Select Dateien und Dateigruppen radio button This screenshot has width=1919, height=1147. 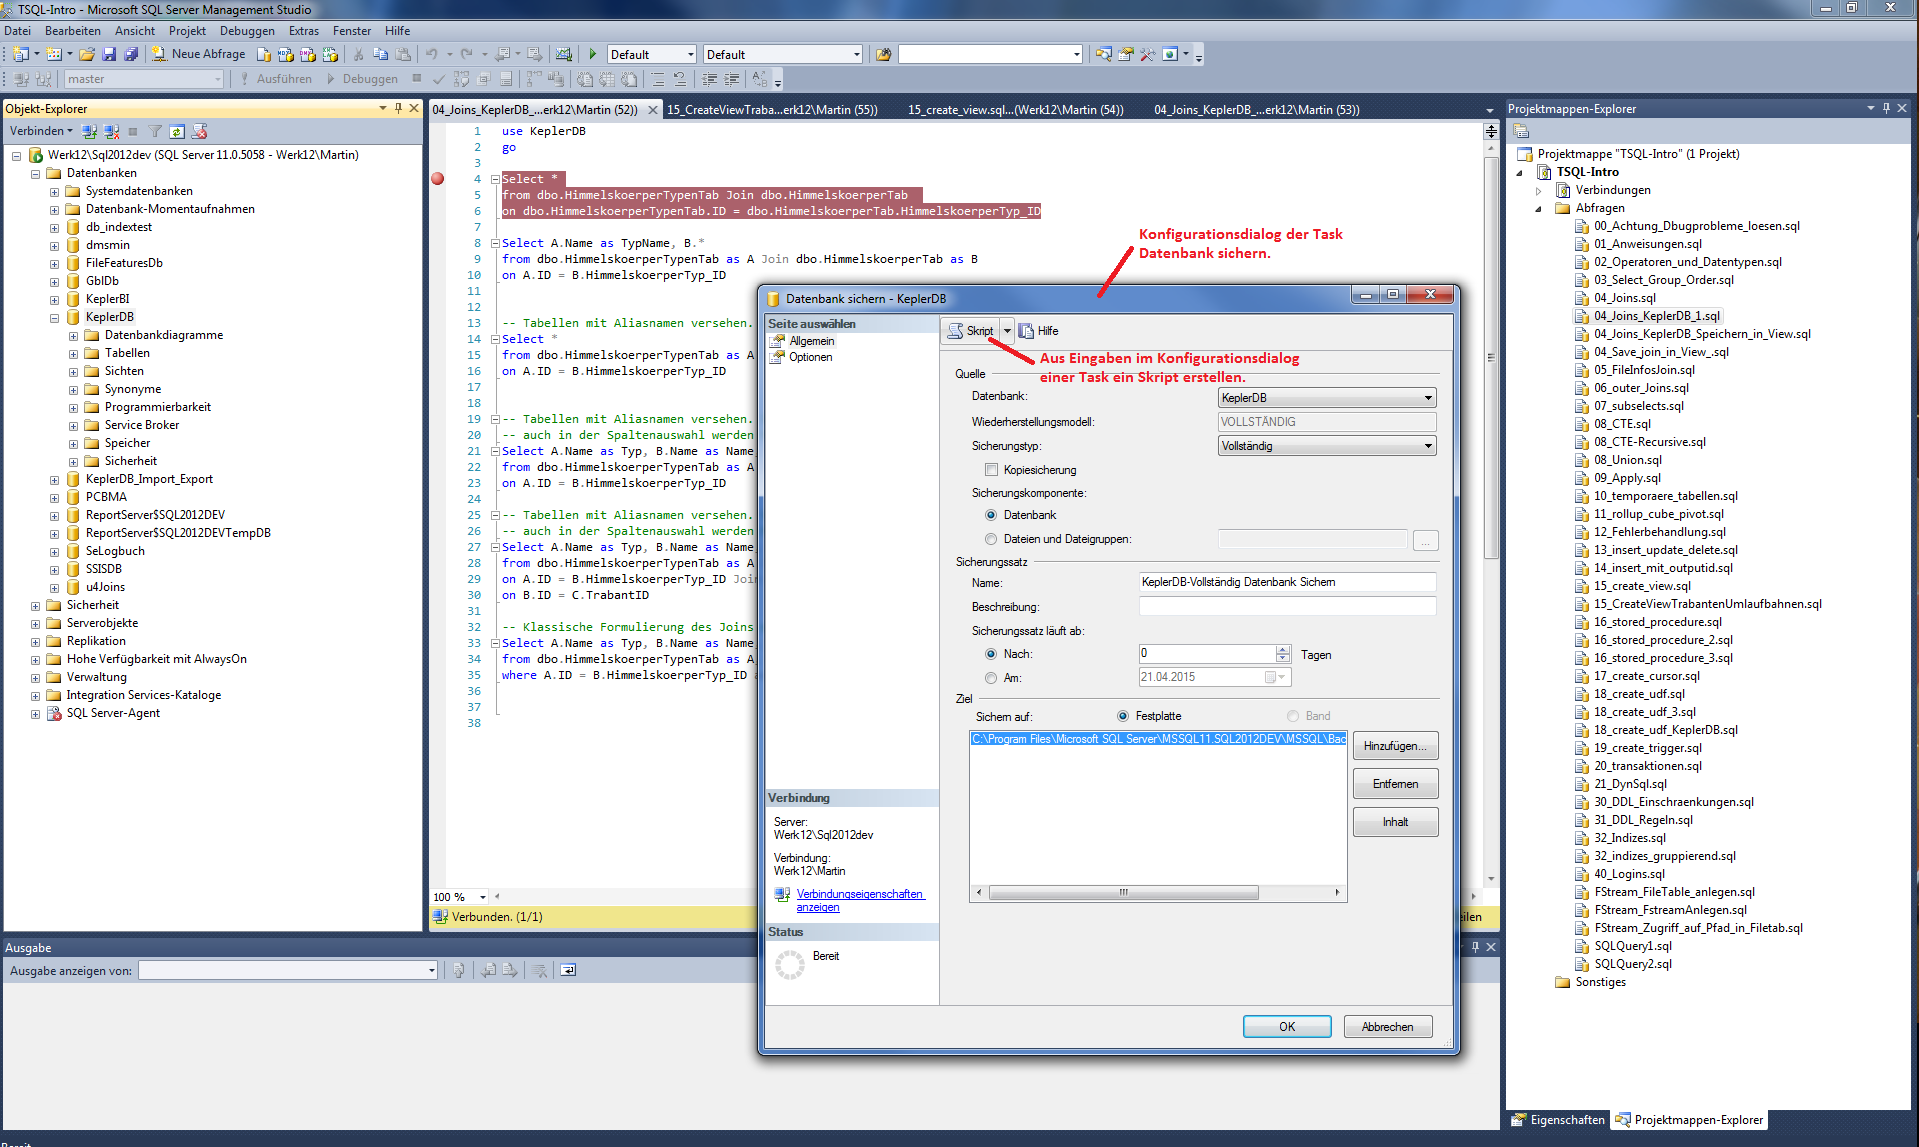point(991,539)
